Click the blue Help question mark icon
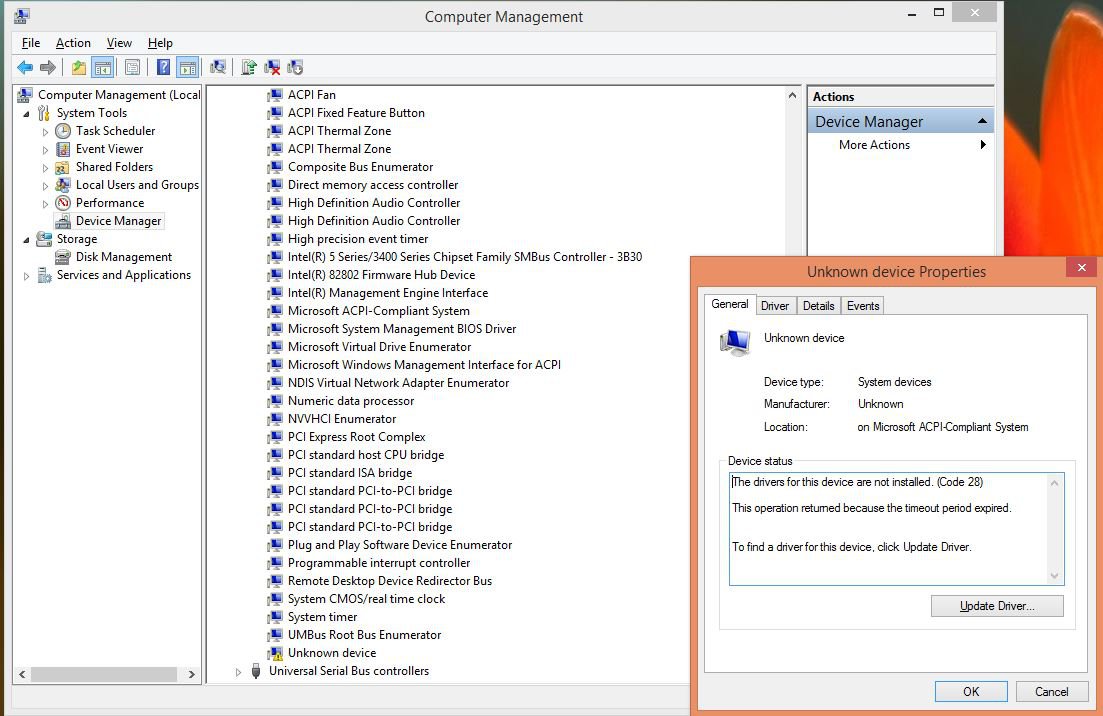 point(163,68)
